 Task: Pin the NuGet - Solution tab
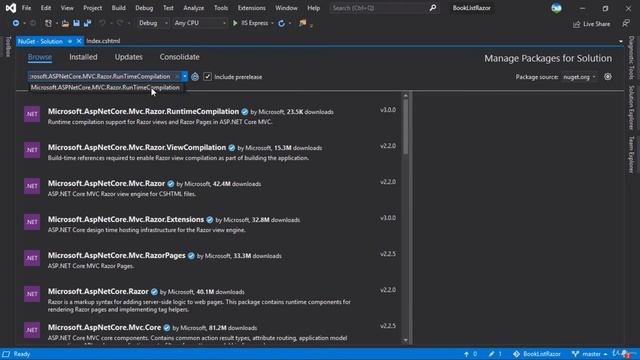tap(70, 41)
